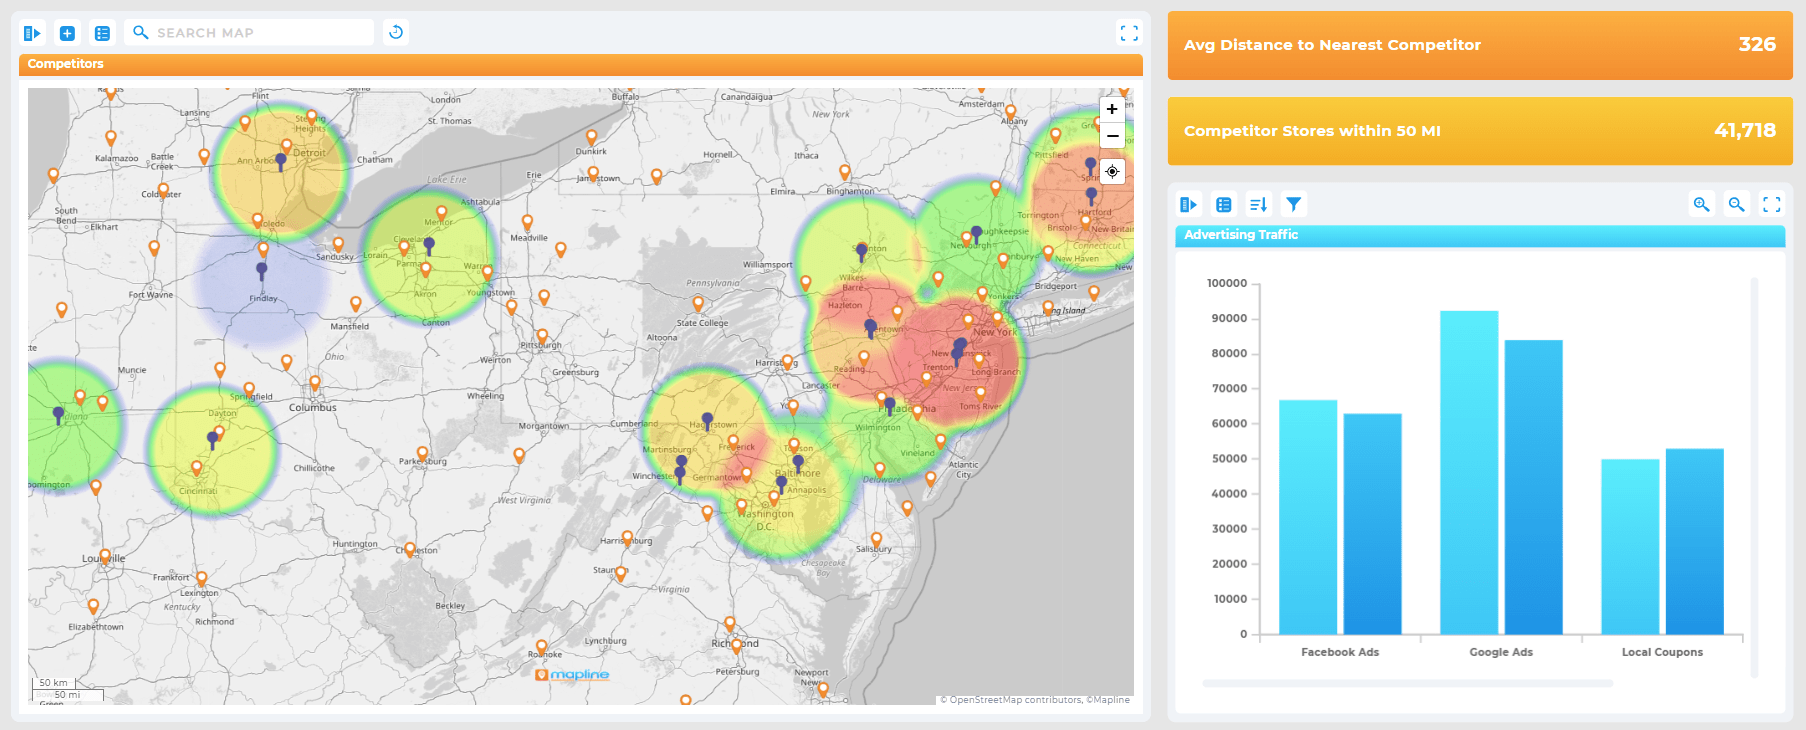Viewport: 1806px width, 730px height.
Task: Open the OpenStreetMap contributors link
Action: [x=1014, y=700]
